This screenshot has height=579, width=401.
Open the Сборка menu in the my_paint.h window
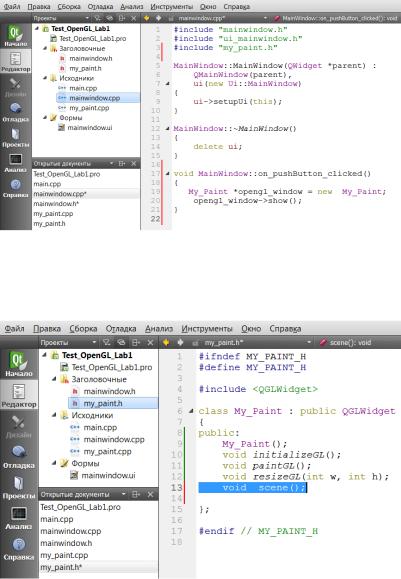click(83, 328)
